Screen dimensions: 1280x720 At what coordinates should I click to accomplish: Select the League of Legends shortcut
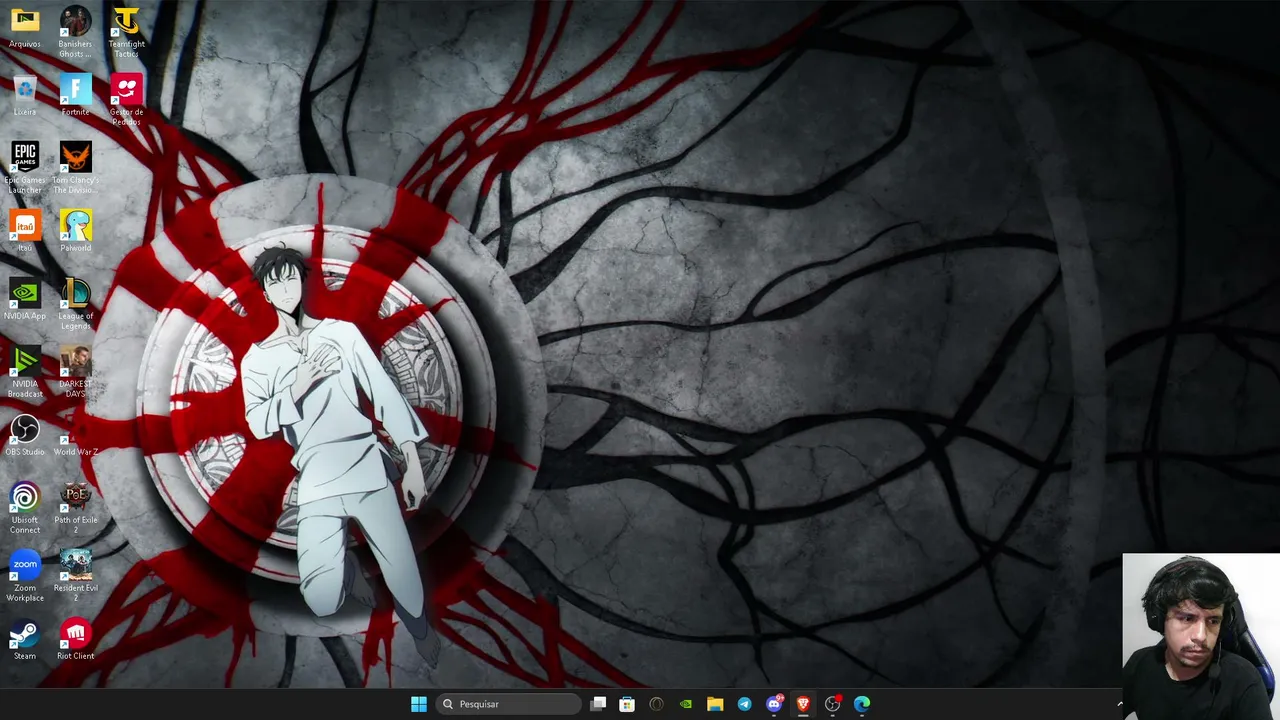click(75, 304)
